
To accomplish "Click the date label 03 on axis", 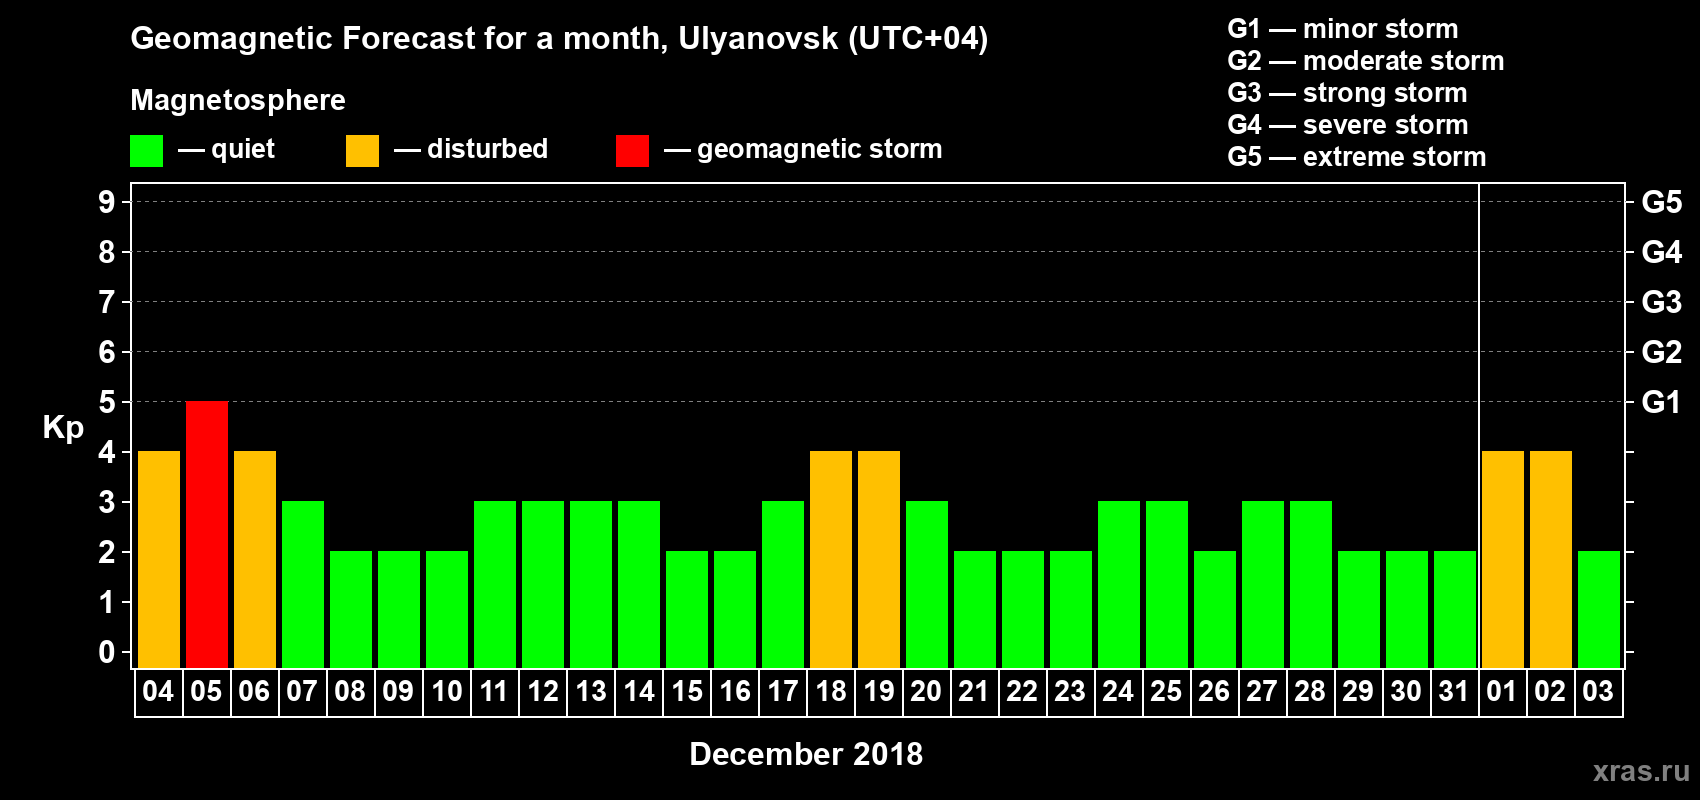I will point(1598,692).
